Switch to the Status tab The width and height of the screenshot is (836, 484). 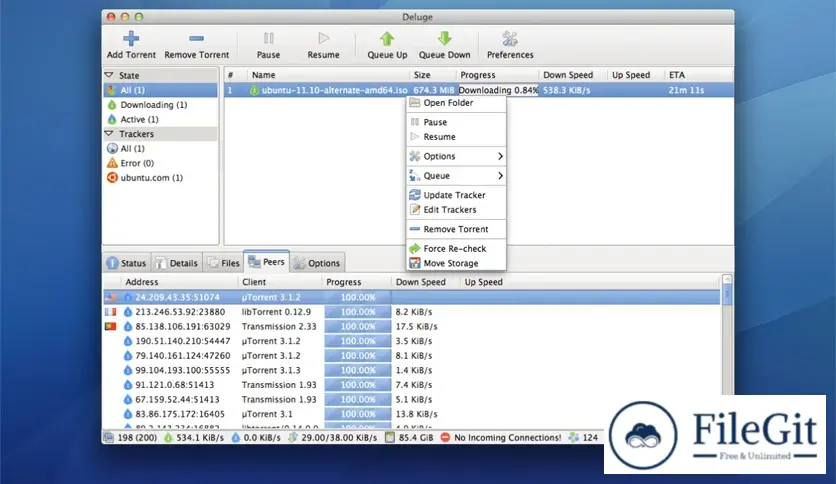pyautogui.click(x=126, y=263)
